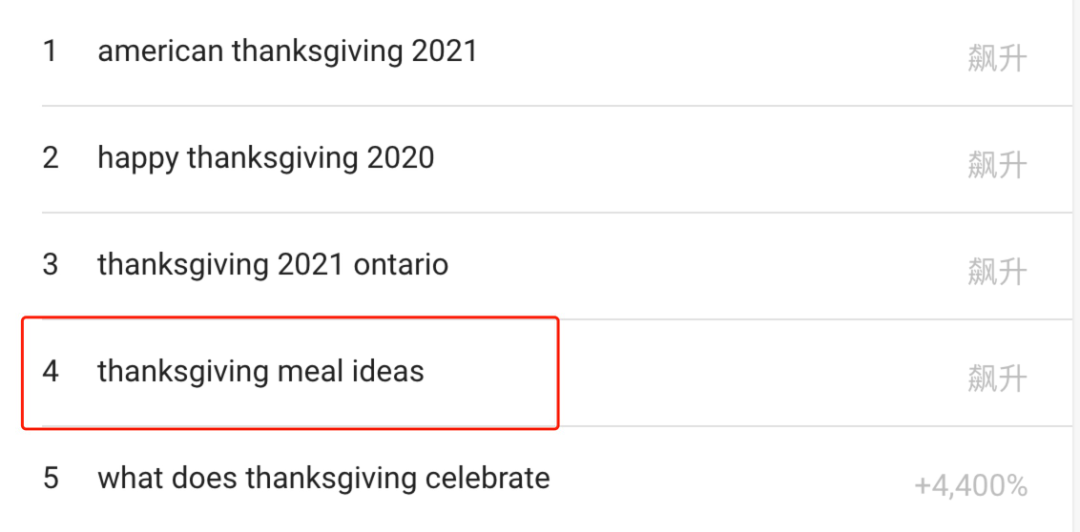
Task: Click divider line above the +4,400% value
Action: point(970,426)
